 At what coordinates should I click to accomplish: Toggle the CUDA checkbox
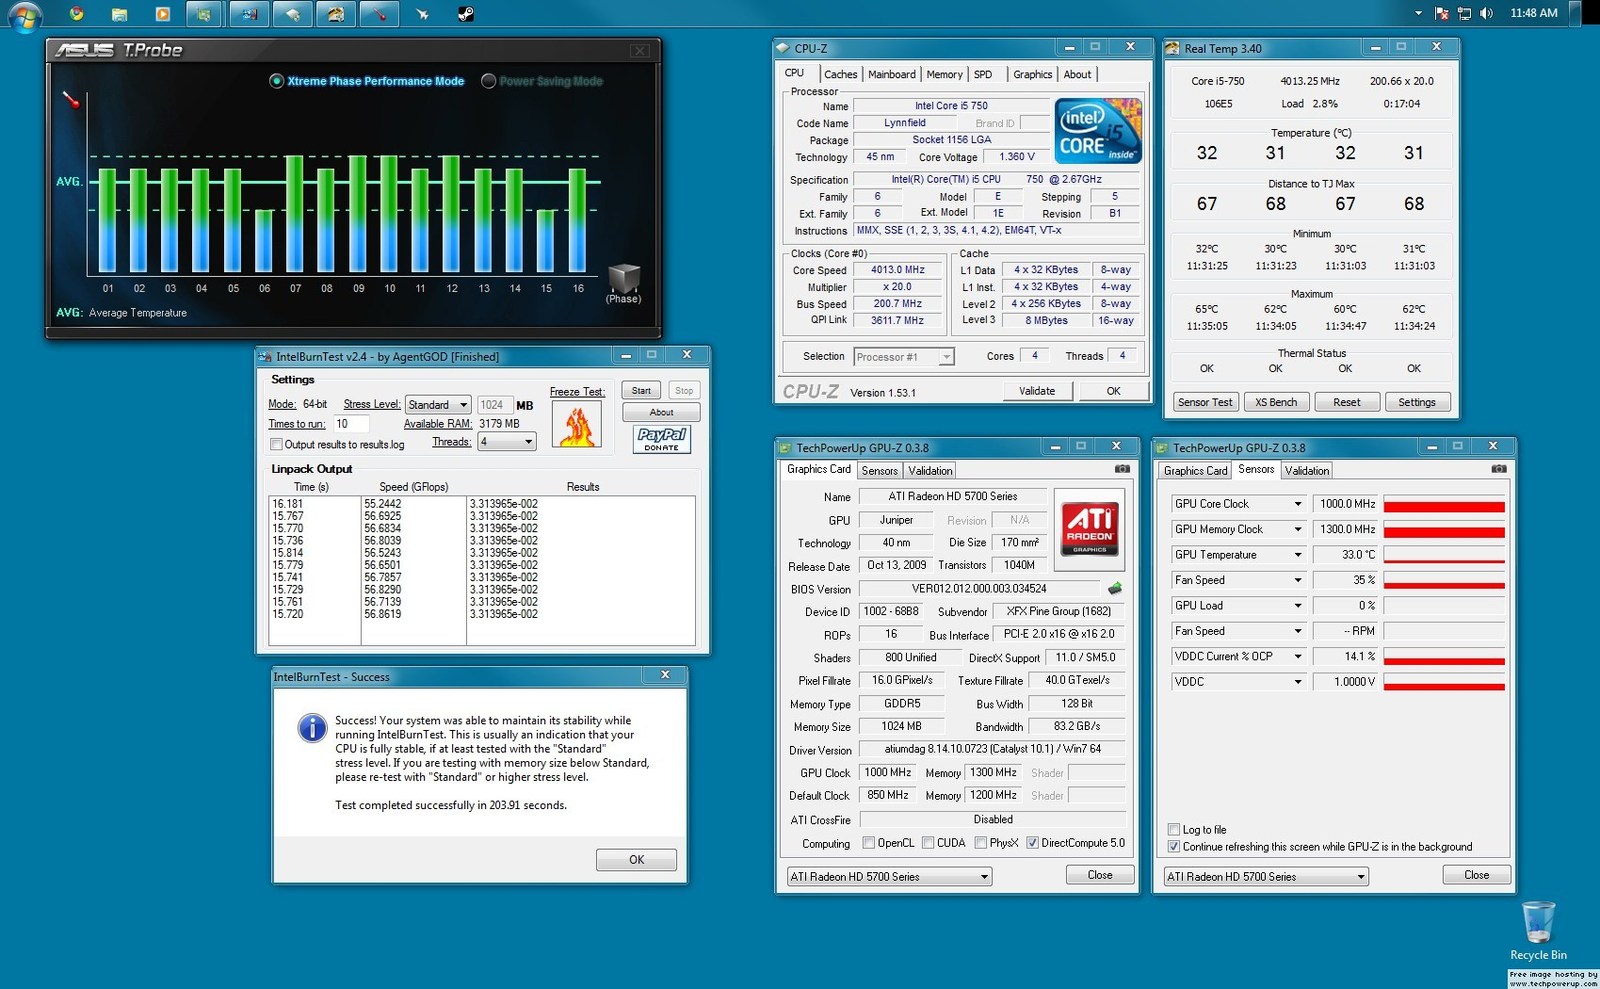[x=928, y=843]
